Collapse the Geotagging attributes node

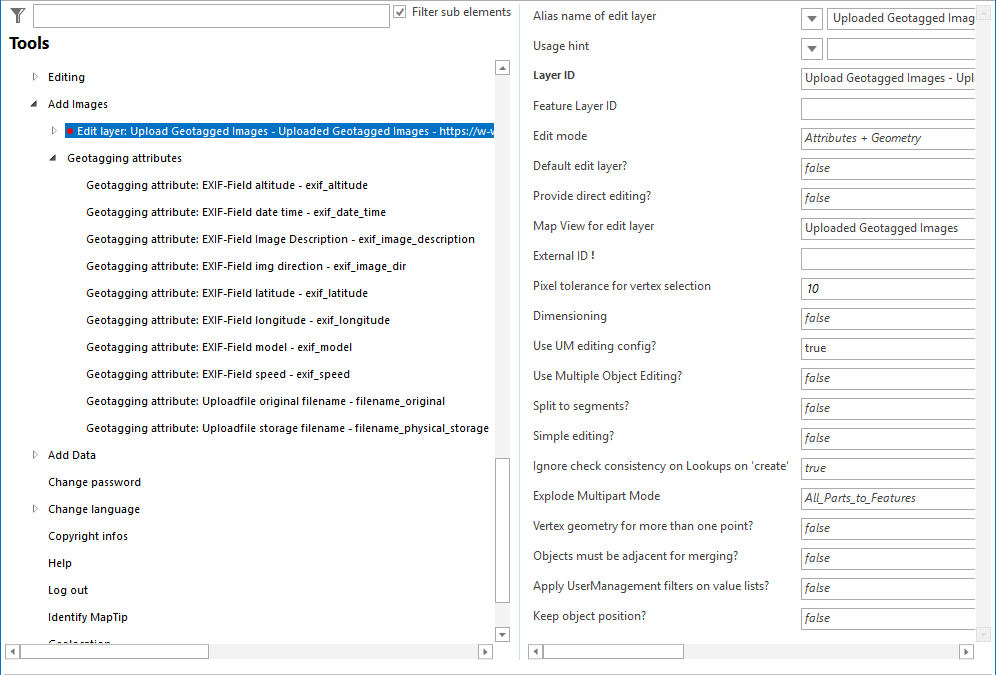54,158
